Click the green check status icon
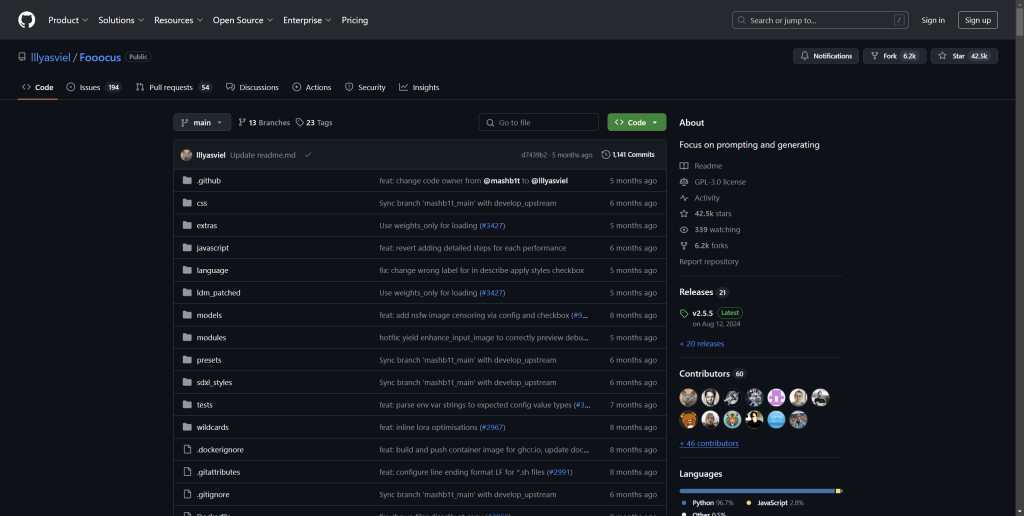This screenshot has width=1024, height=516. pos(308,155)
